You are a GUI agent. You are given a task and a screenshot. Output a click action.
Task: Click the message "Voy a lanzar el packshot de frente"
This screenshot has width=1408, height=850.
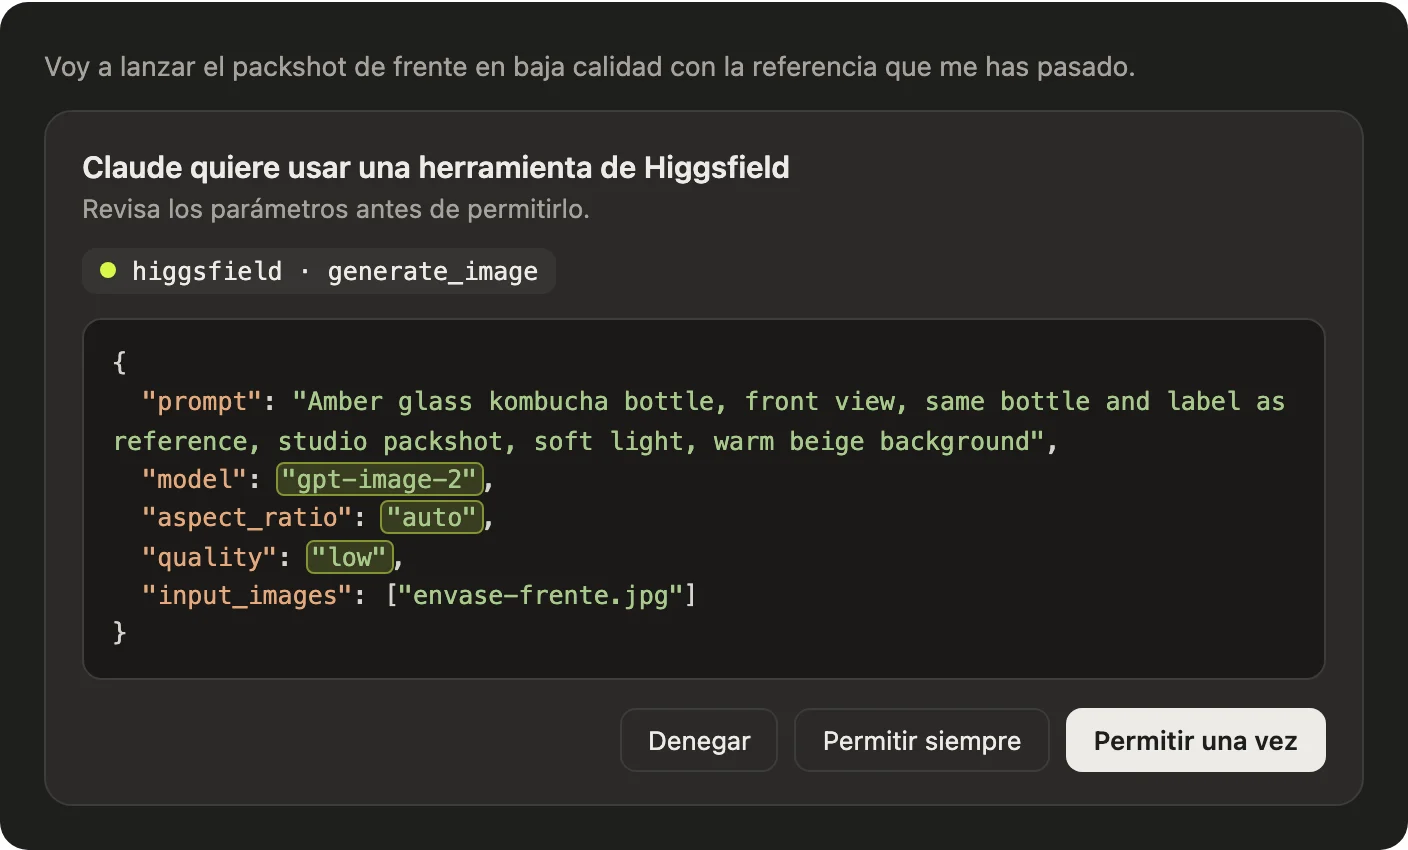256,67
